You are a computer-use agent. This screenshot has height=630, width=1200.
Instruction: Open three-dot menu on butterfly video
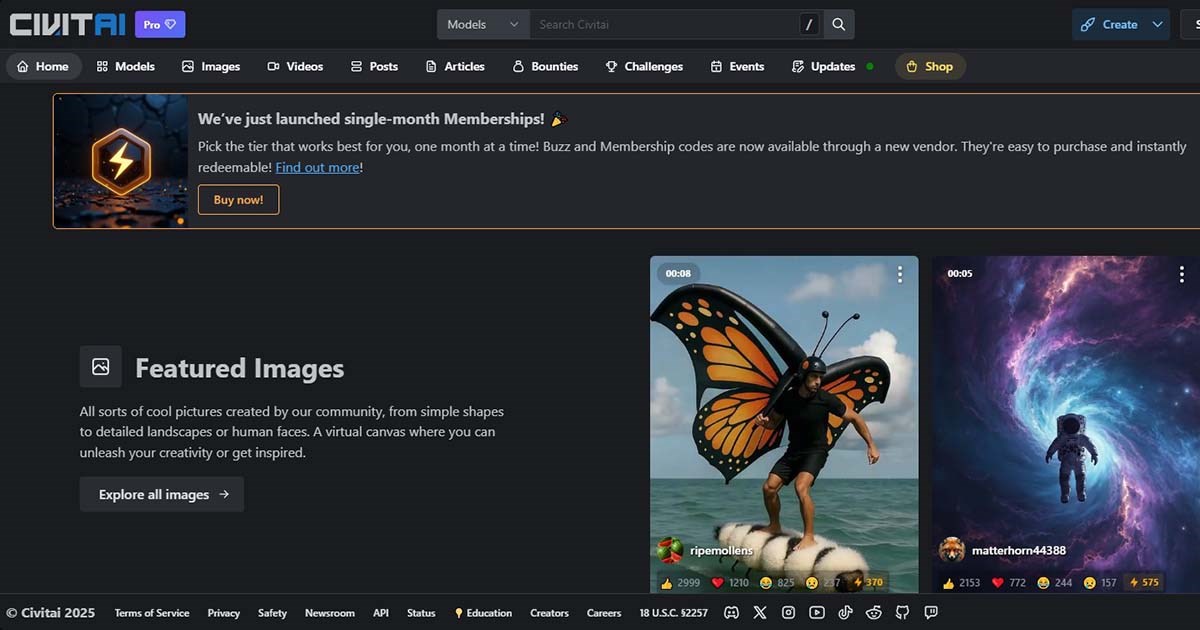(x=900, y=274)
